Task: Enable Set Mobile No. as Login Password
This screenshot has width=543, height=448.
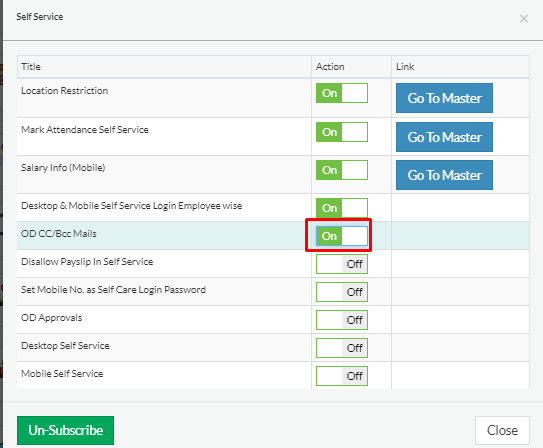Action: [341, 292]
